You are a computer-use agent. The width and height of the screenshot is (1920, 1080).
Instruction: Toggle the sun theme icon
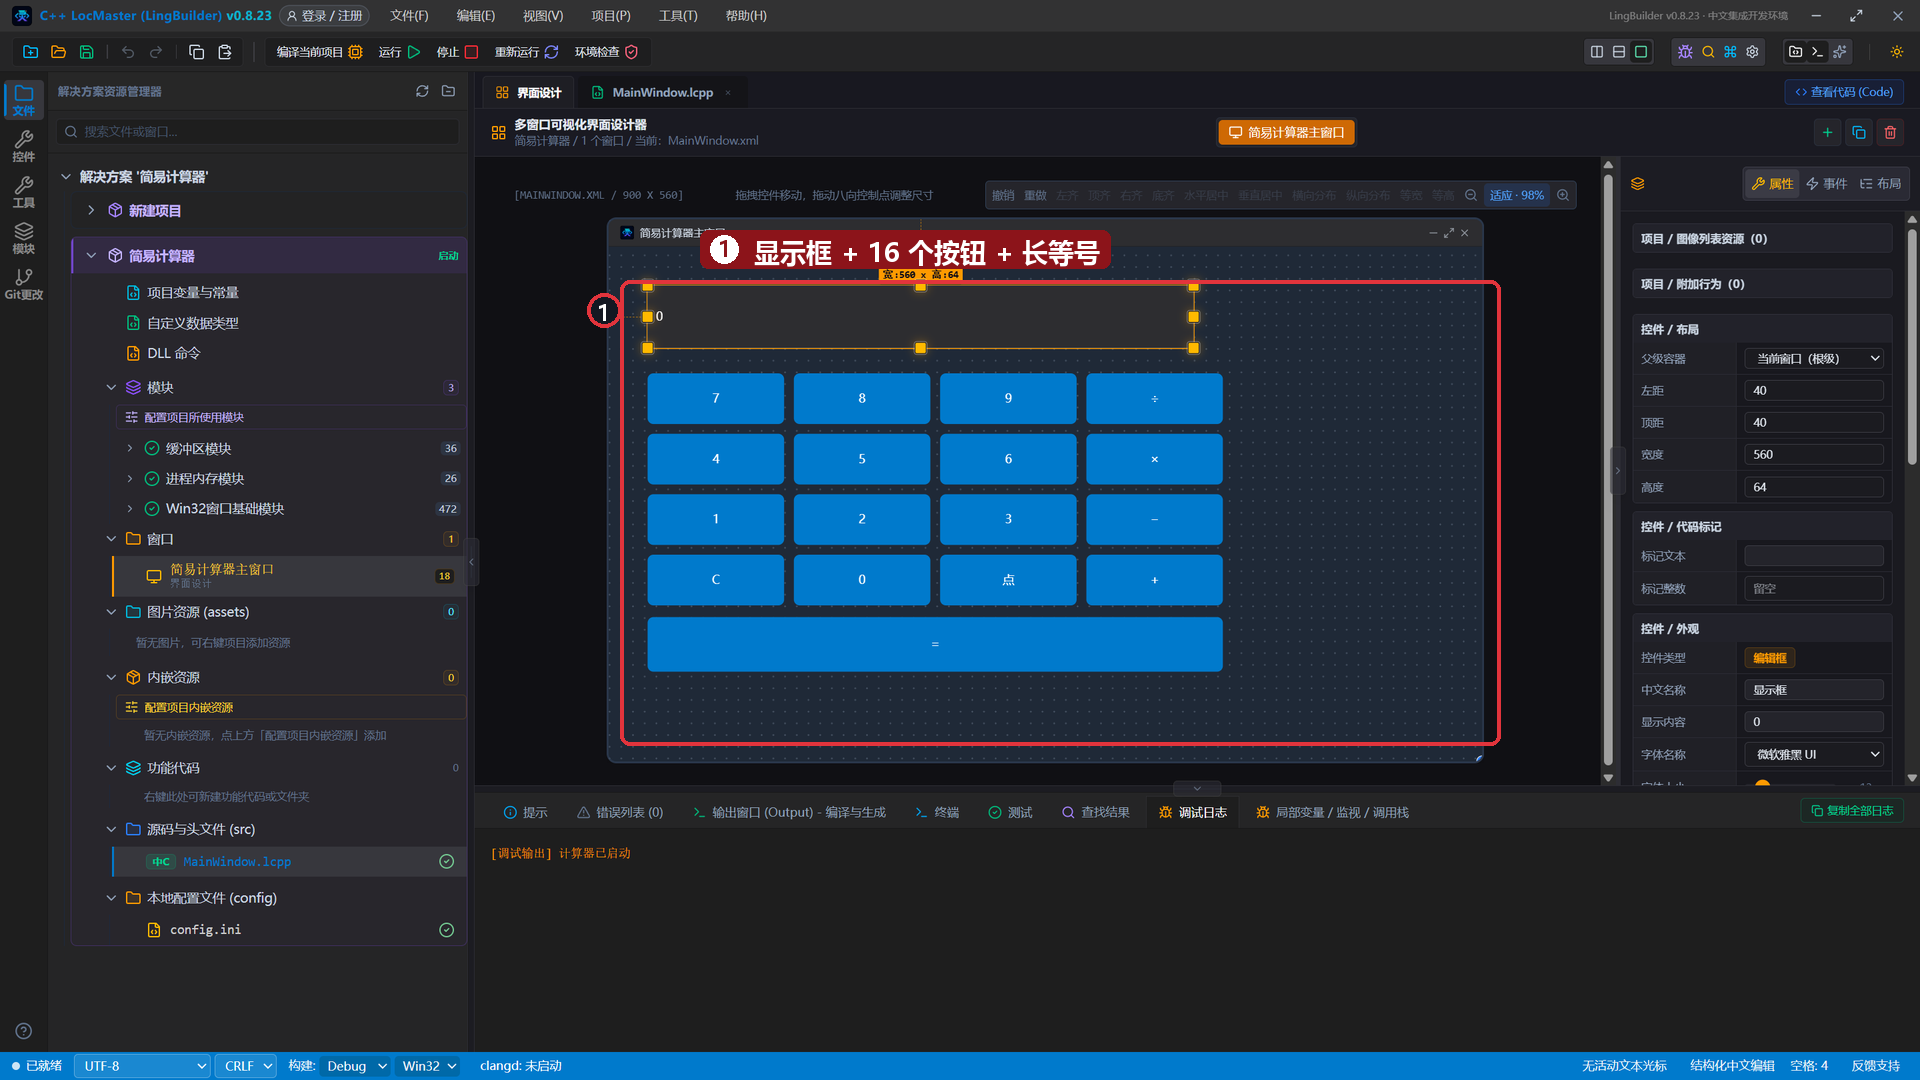pyautogui.click(x=1897, y=52)
